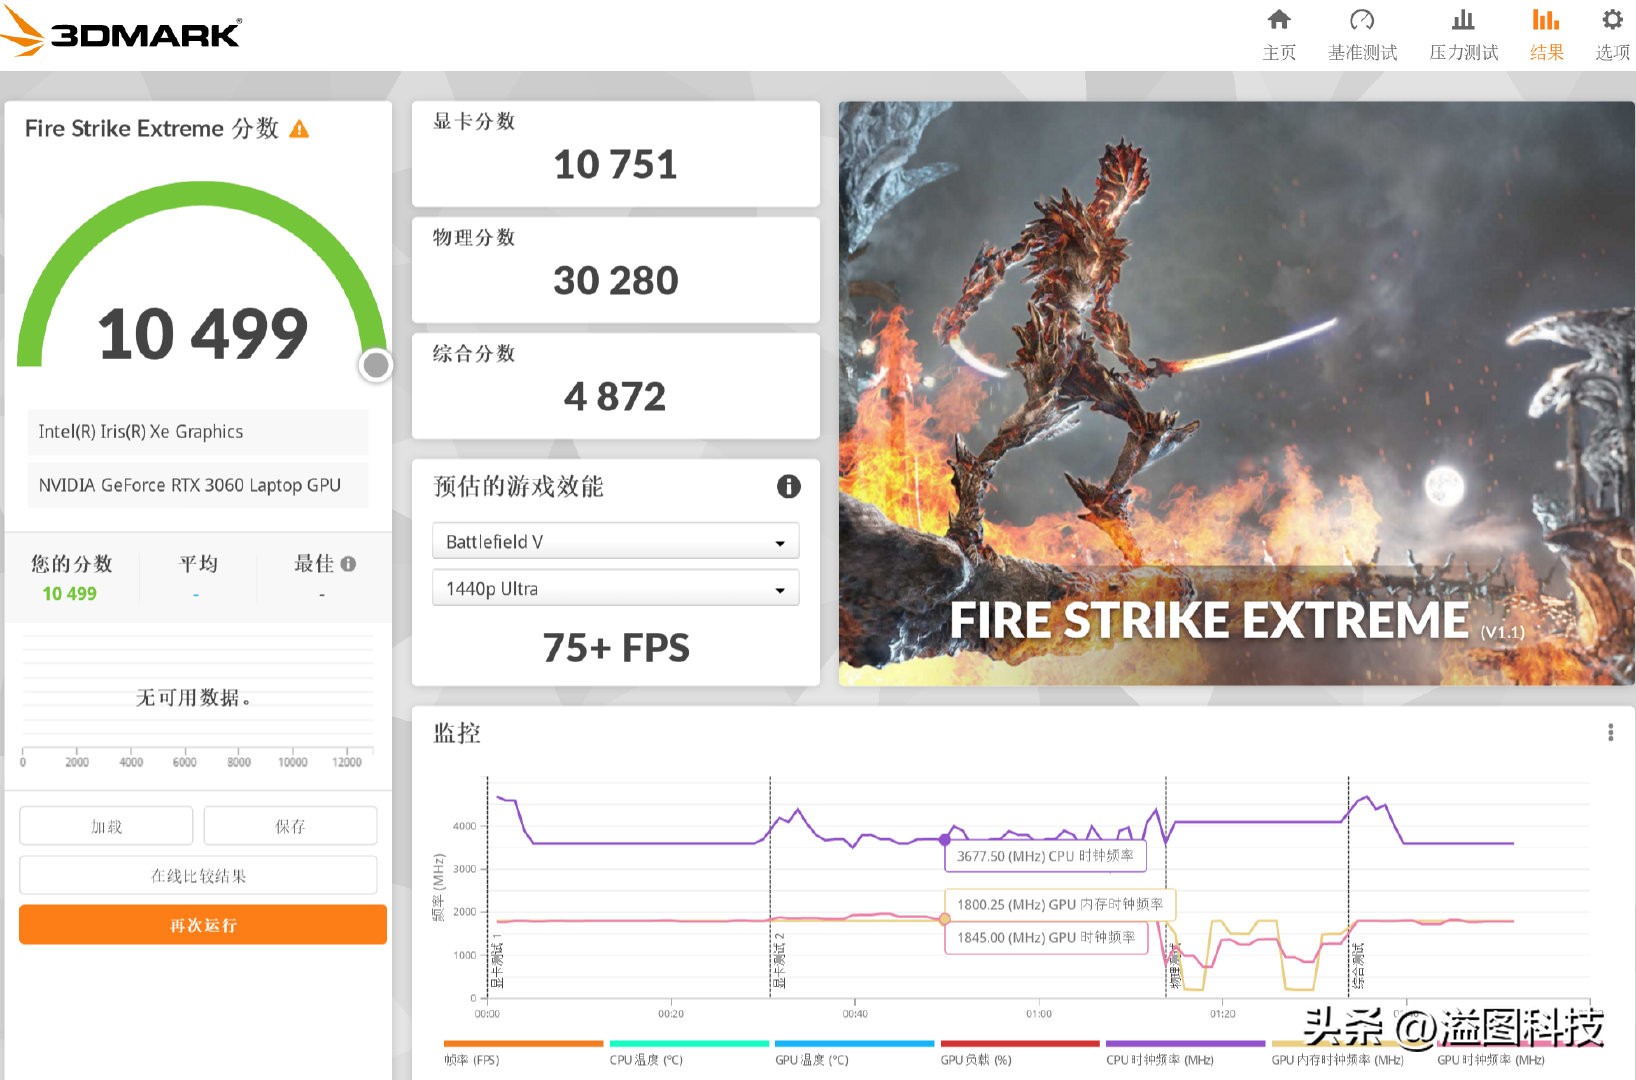Click the 显卡分数 value 10 751
The width and height of the screenshot is (1636, 1080).
[x=615, y=165]
